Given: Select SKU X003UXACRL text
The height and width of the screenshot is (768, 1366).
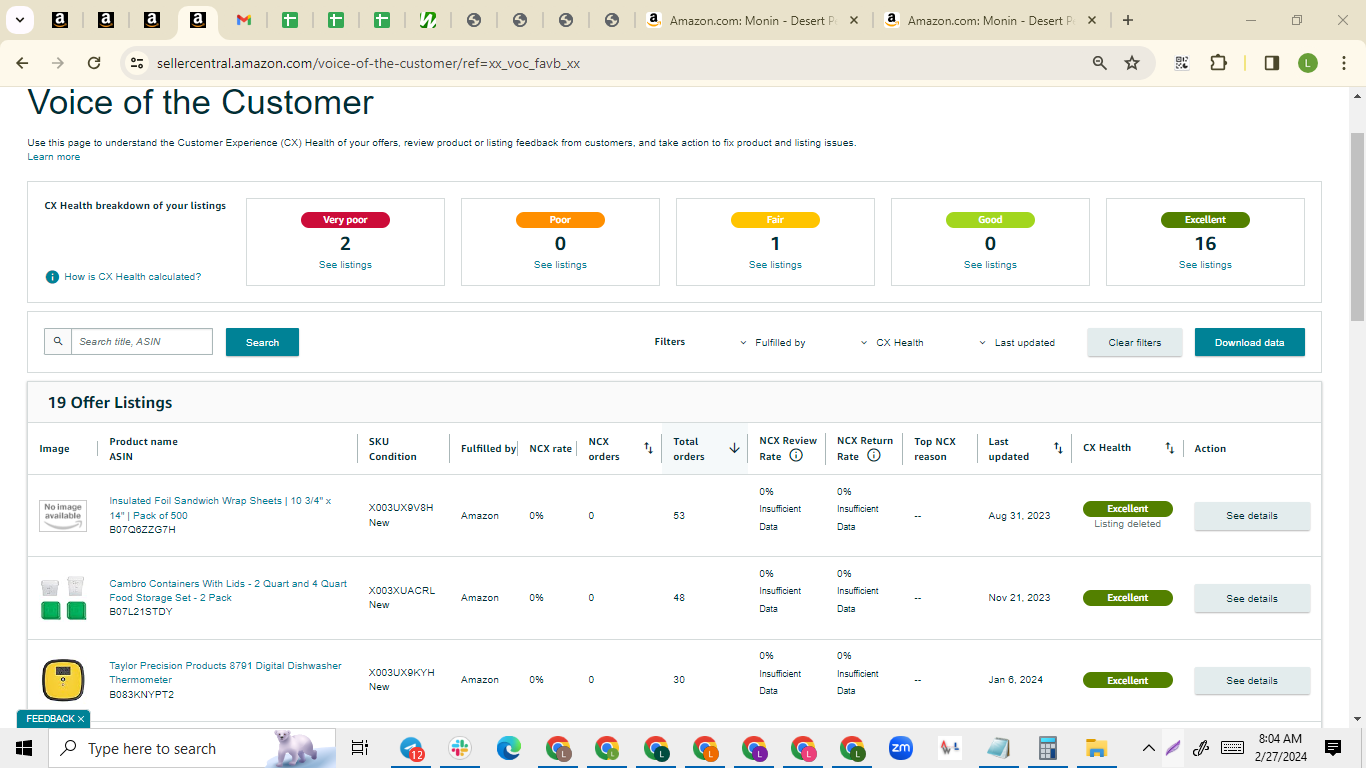Looking at the screenshot, I should 402,591.
